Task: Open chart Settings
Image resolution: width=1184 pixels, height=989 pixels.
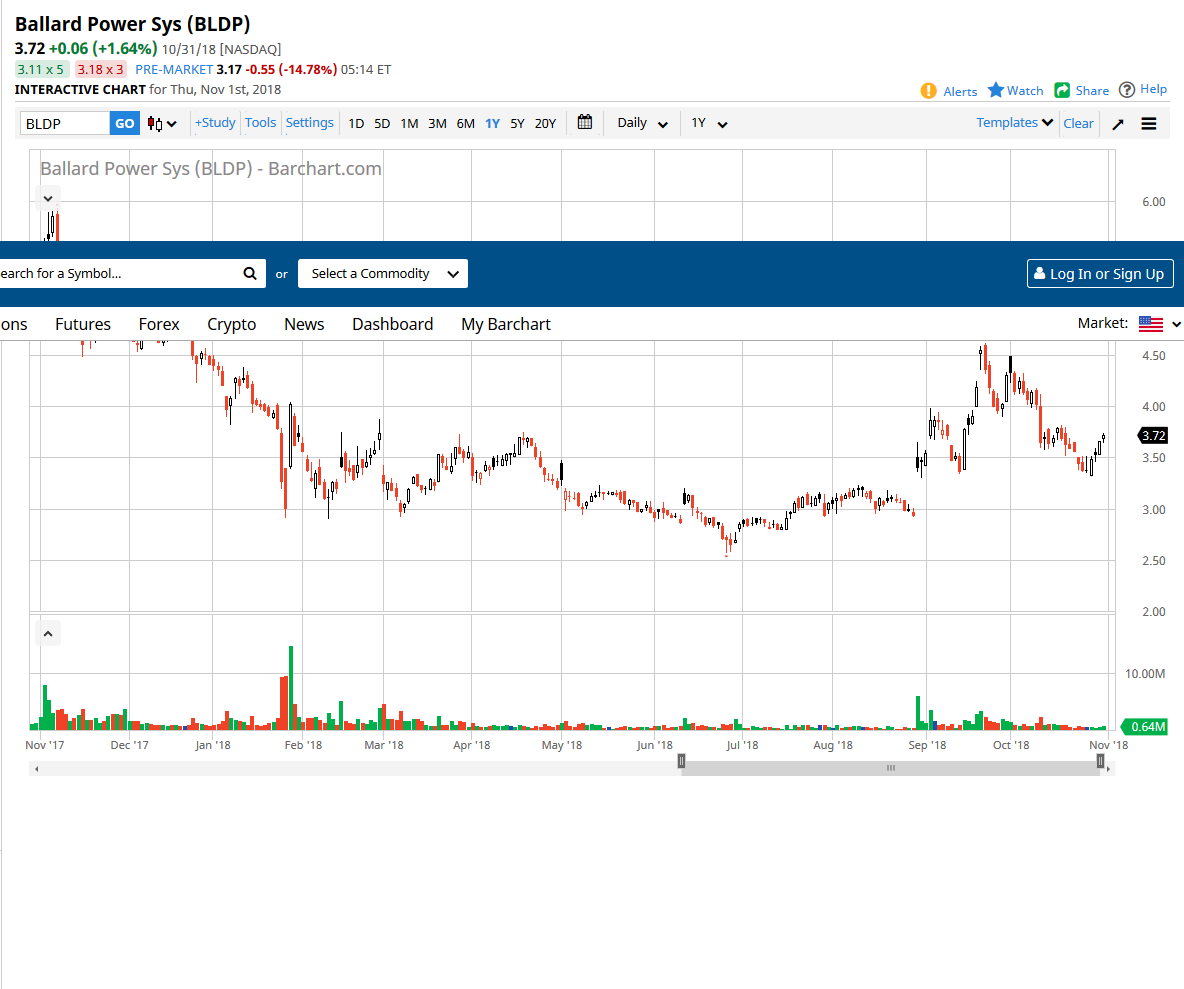Action: 310,122
